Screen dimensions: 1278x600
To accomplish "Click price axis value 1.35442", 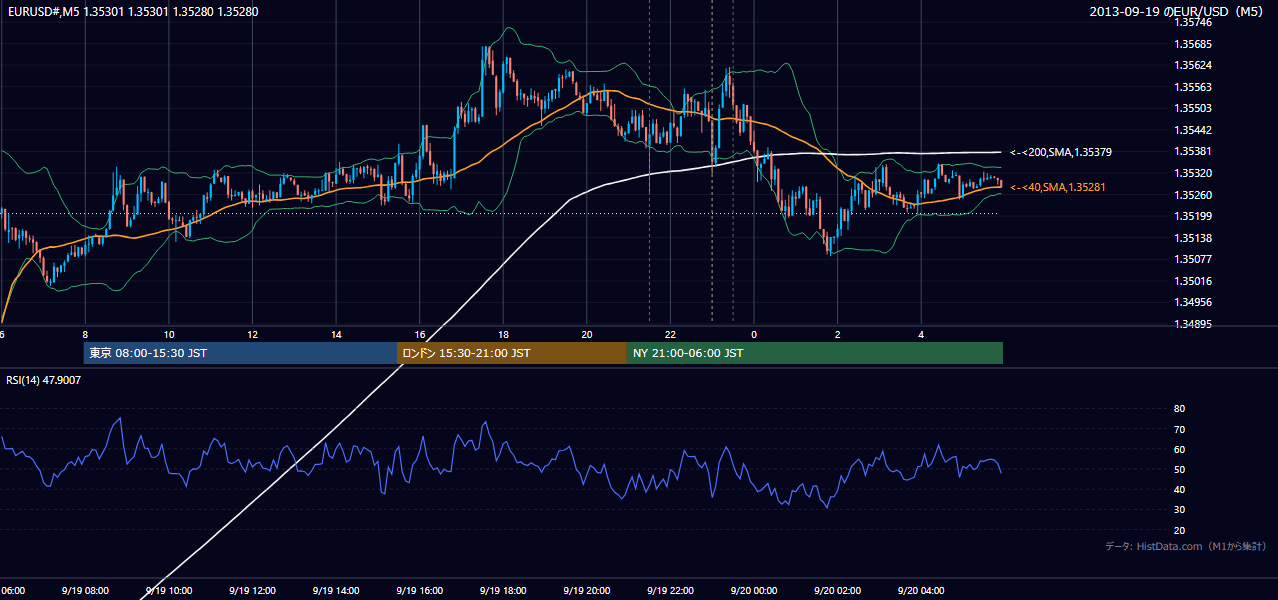I will point(1191,130).
